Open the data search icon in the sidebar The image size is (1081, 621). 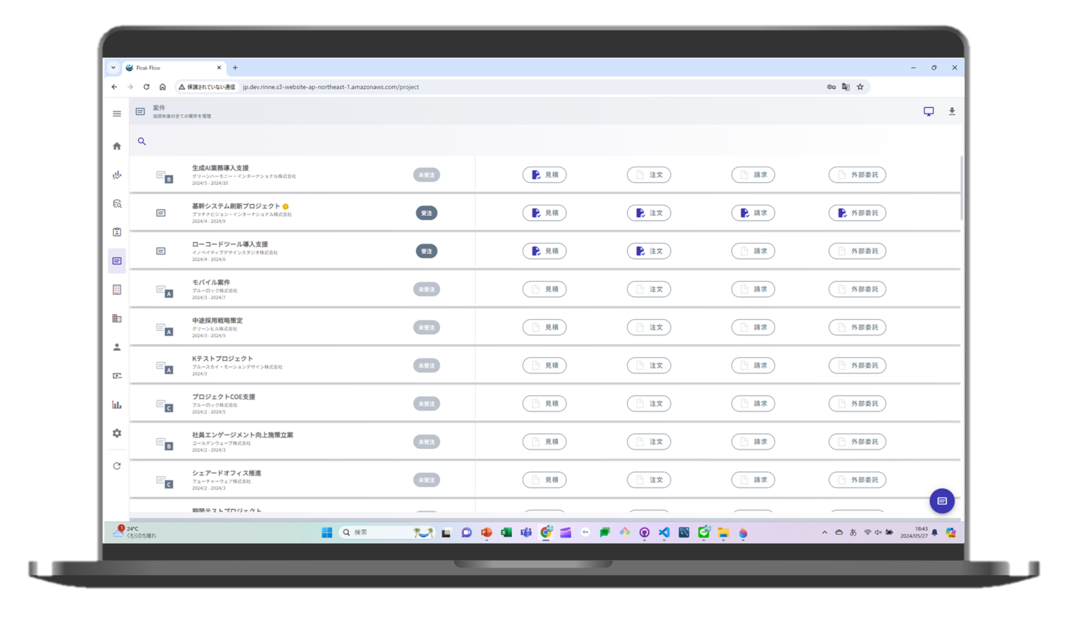[x=117, y=203]
